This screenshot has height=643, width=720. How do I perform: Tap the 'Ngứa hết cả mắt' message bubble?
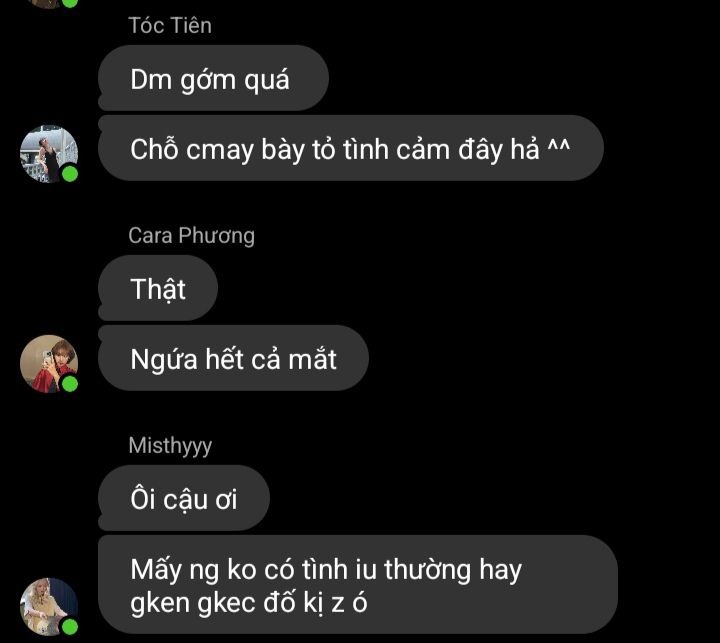point(233,358)
